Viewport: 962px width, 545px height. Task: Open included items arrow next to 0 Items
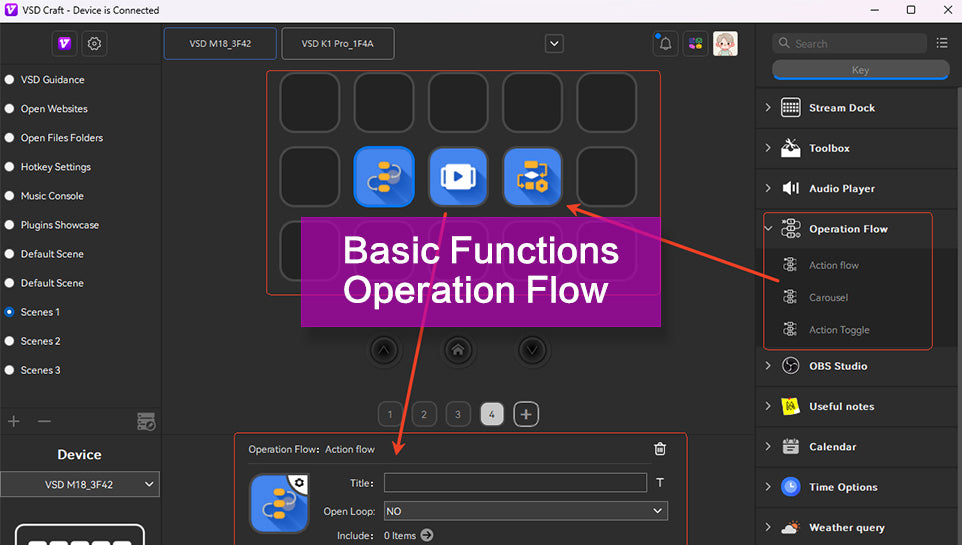427,535
